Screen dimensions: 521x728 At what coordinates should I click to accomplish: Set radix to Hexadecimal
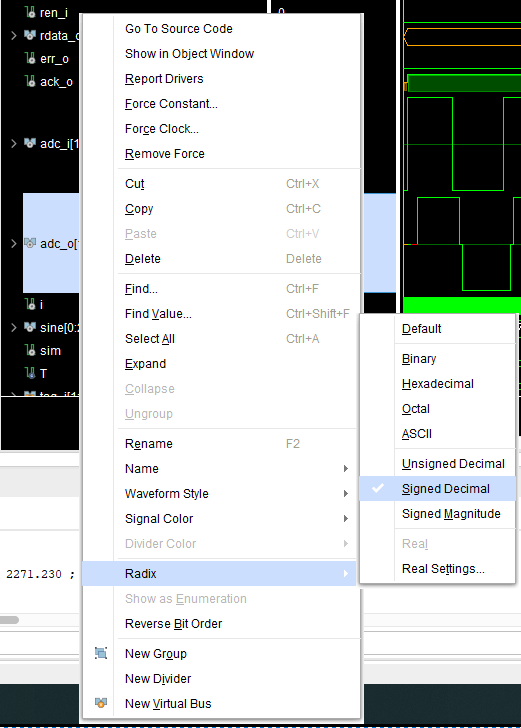point(437,384)
